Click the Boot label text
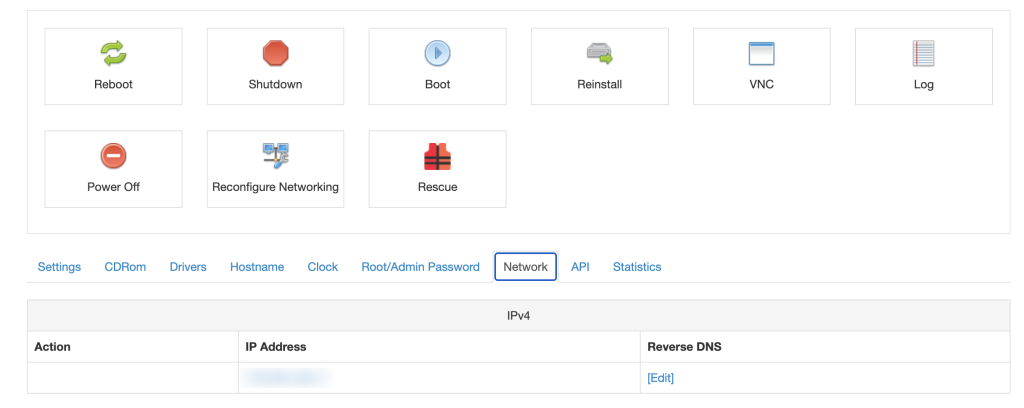The height and width of the screenshot is (408, 1024). (438, 84)
